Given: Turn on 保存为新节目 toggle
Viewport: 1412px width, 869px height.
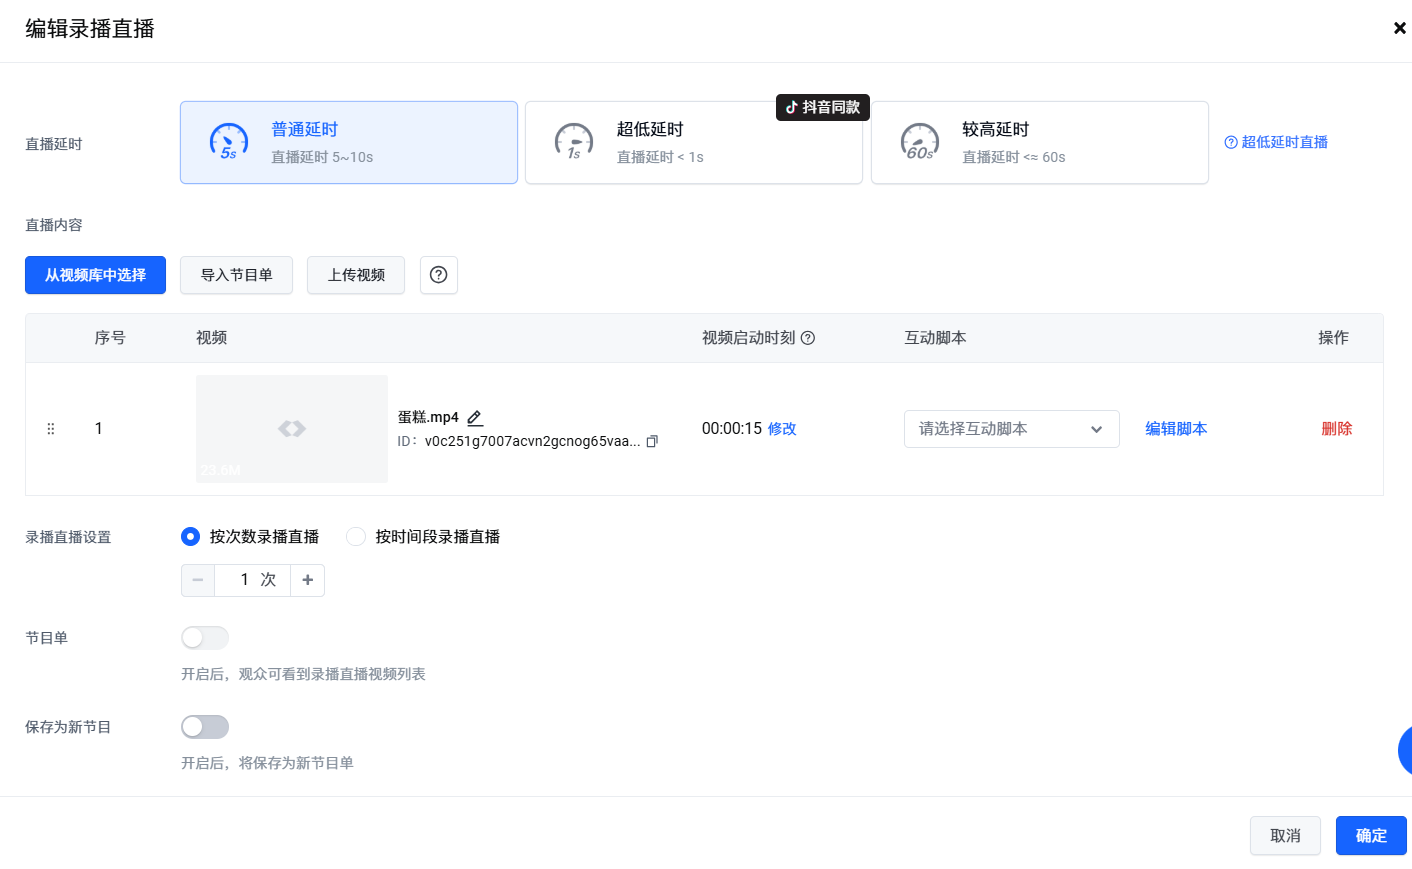Looking at the screenshot, I should coord(205,727).
